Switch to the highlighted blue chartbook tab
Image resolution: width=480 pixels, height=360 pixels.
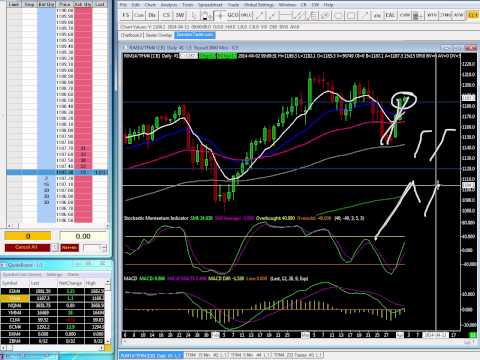195,35
